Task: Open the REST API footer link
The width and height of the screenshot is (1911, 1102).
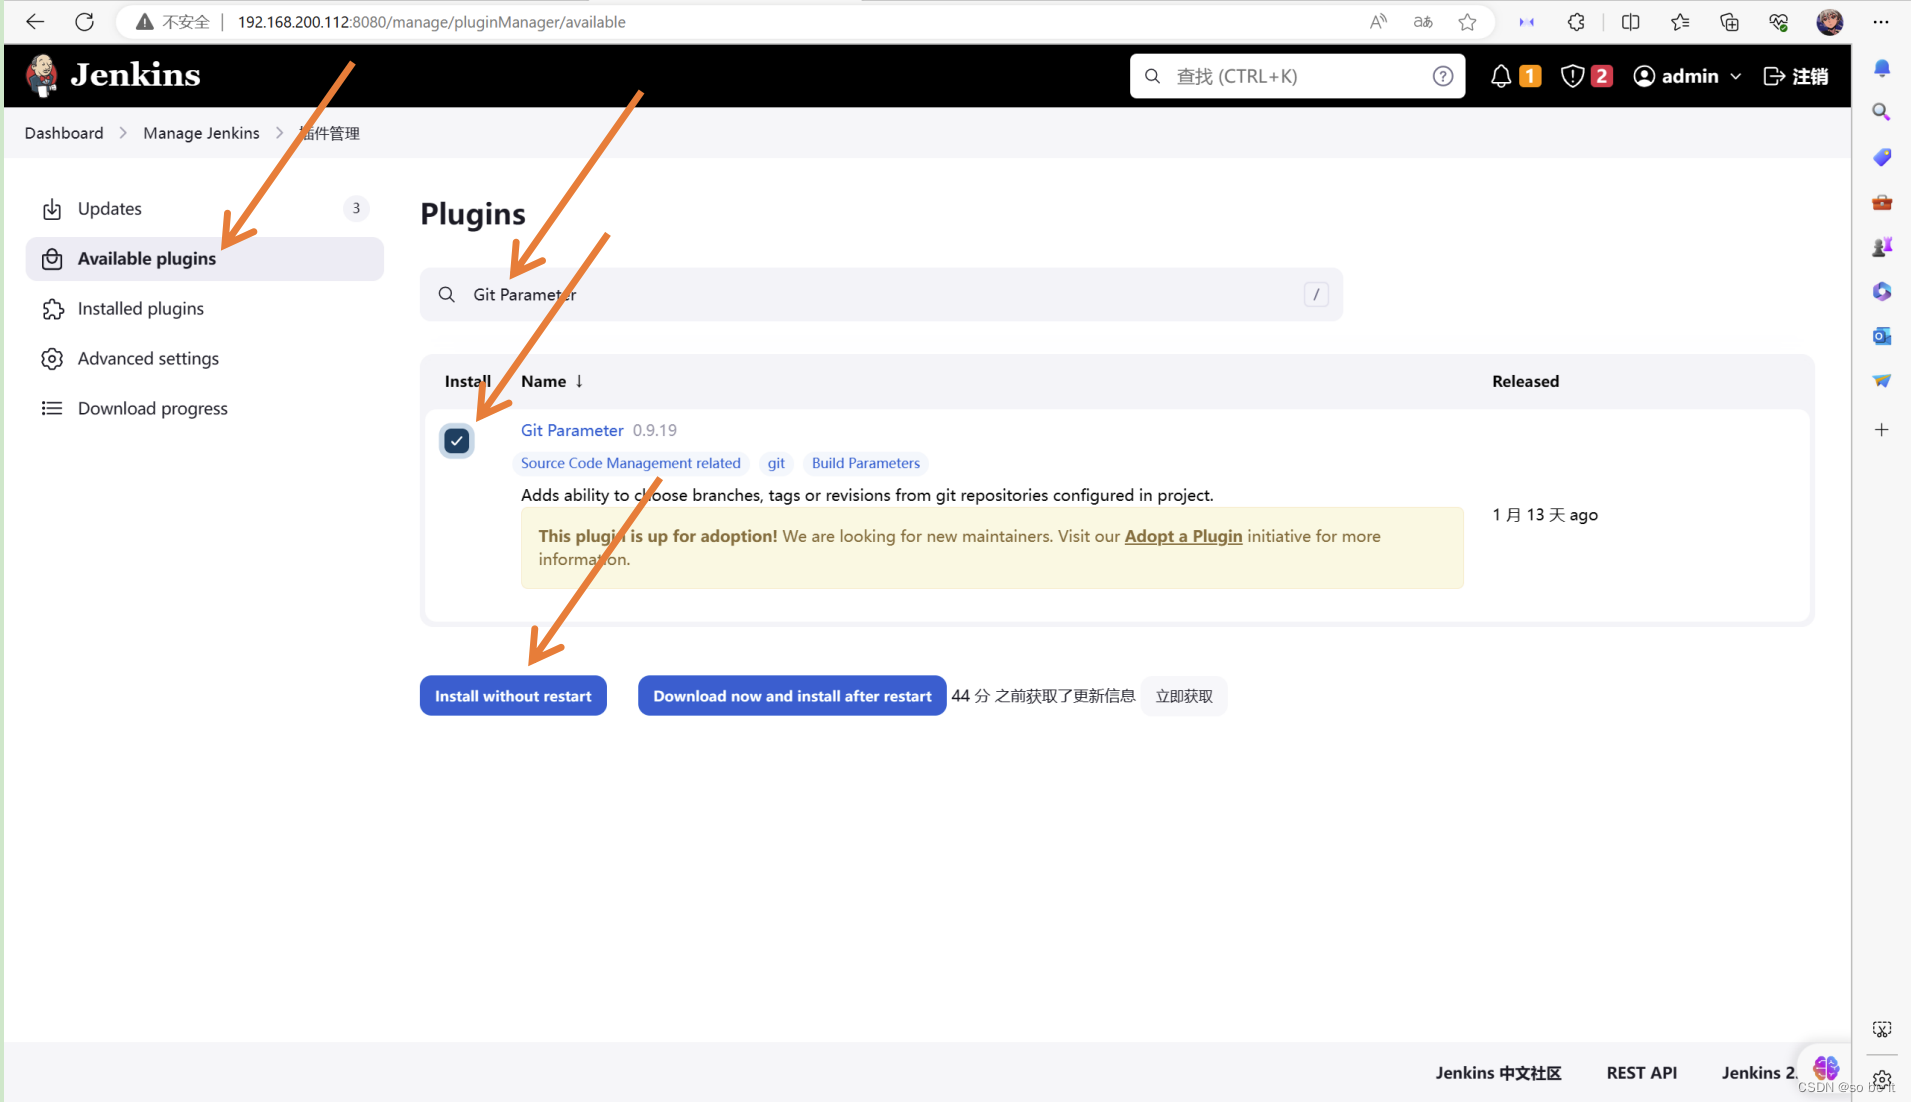Action: pos(1641,1072)
